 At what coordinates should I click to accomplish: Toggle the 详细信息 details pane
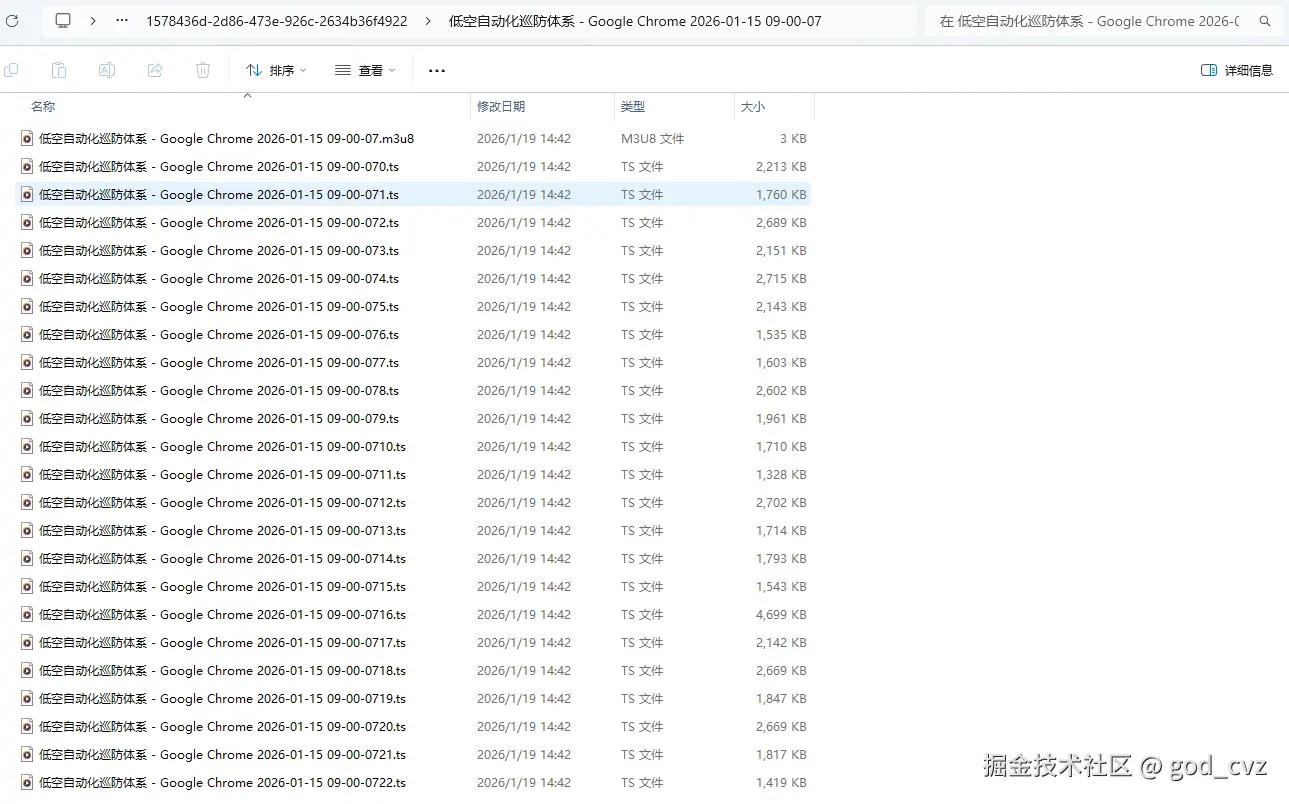tap(1237, 70)
